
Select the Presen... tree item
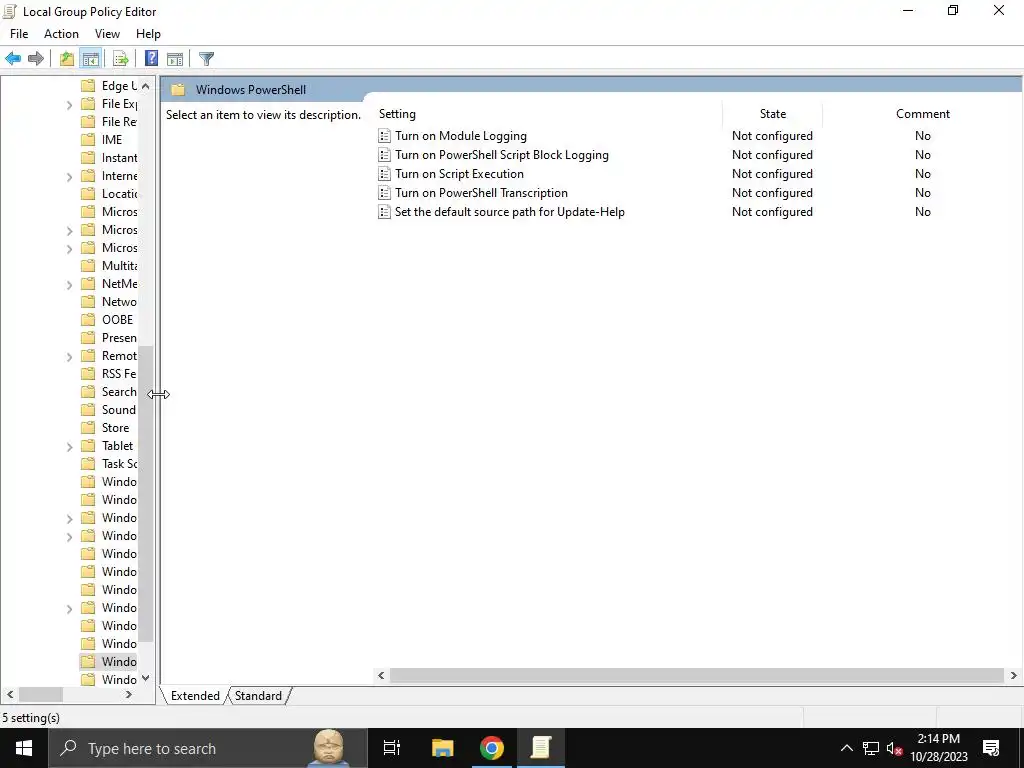109,338
